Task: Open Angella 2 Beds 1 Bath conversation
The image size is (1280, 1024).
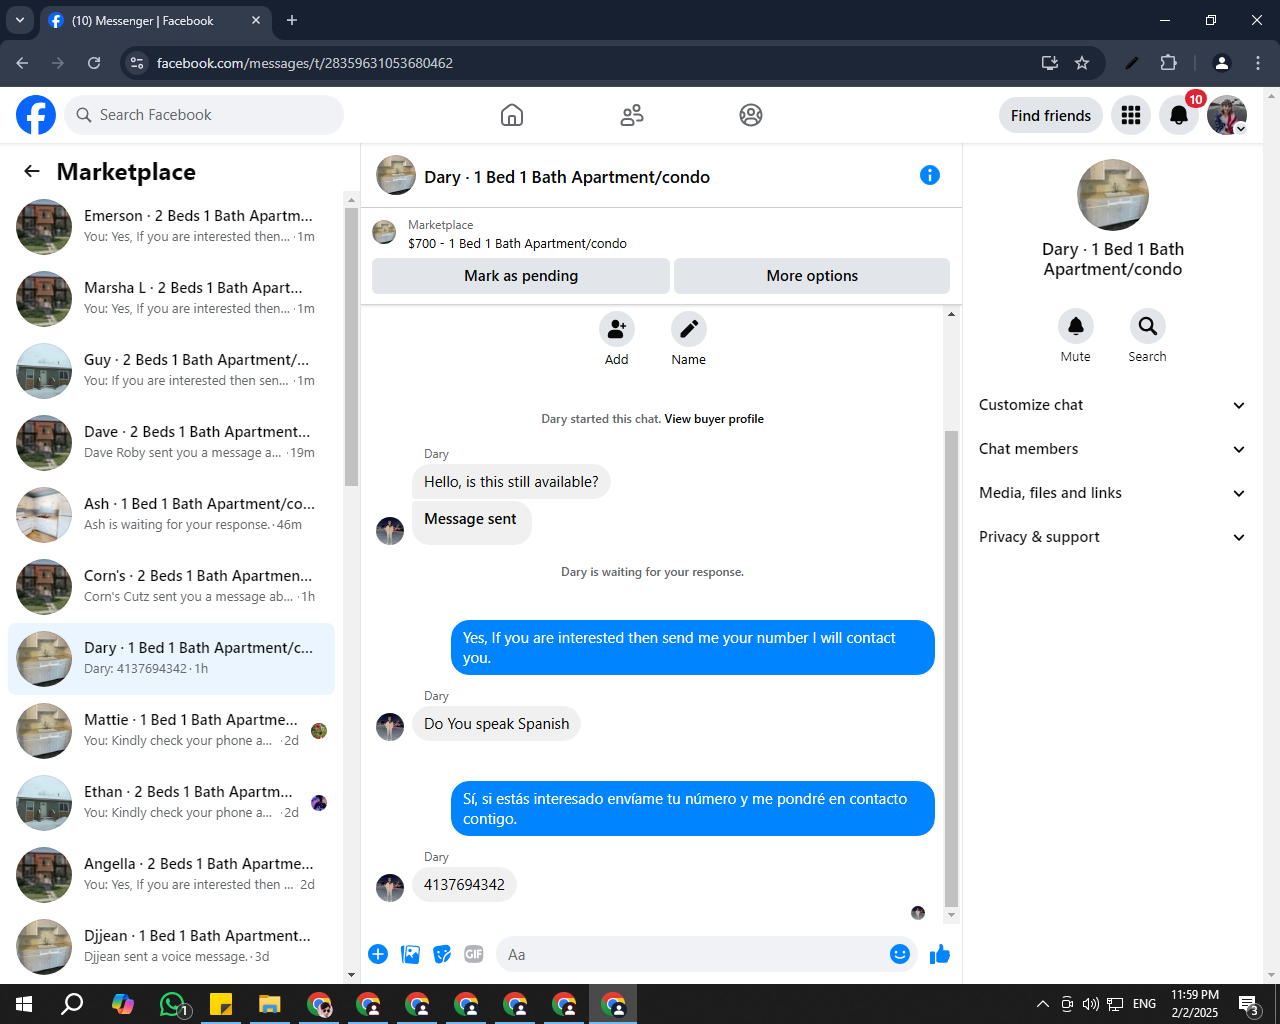Action: pos(171,875)
